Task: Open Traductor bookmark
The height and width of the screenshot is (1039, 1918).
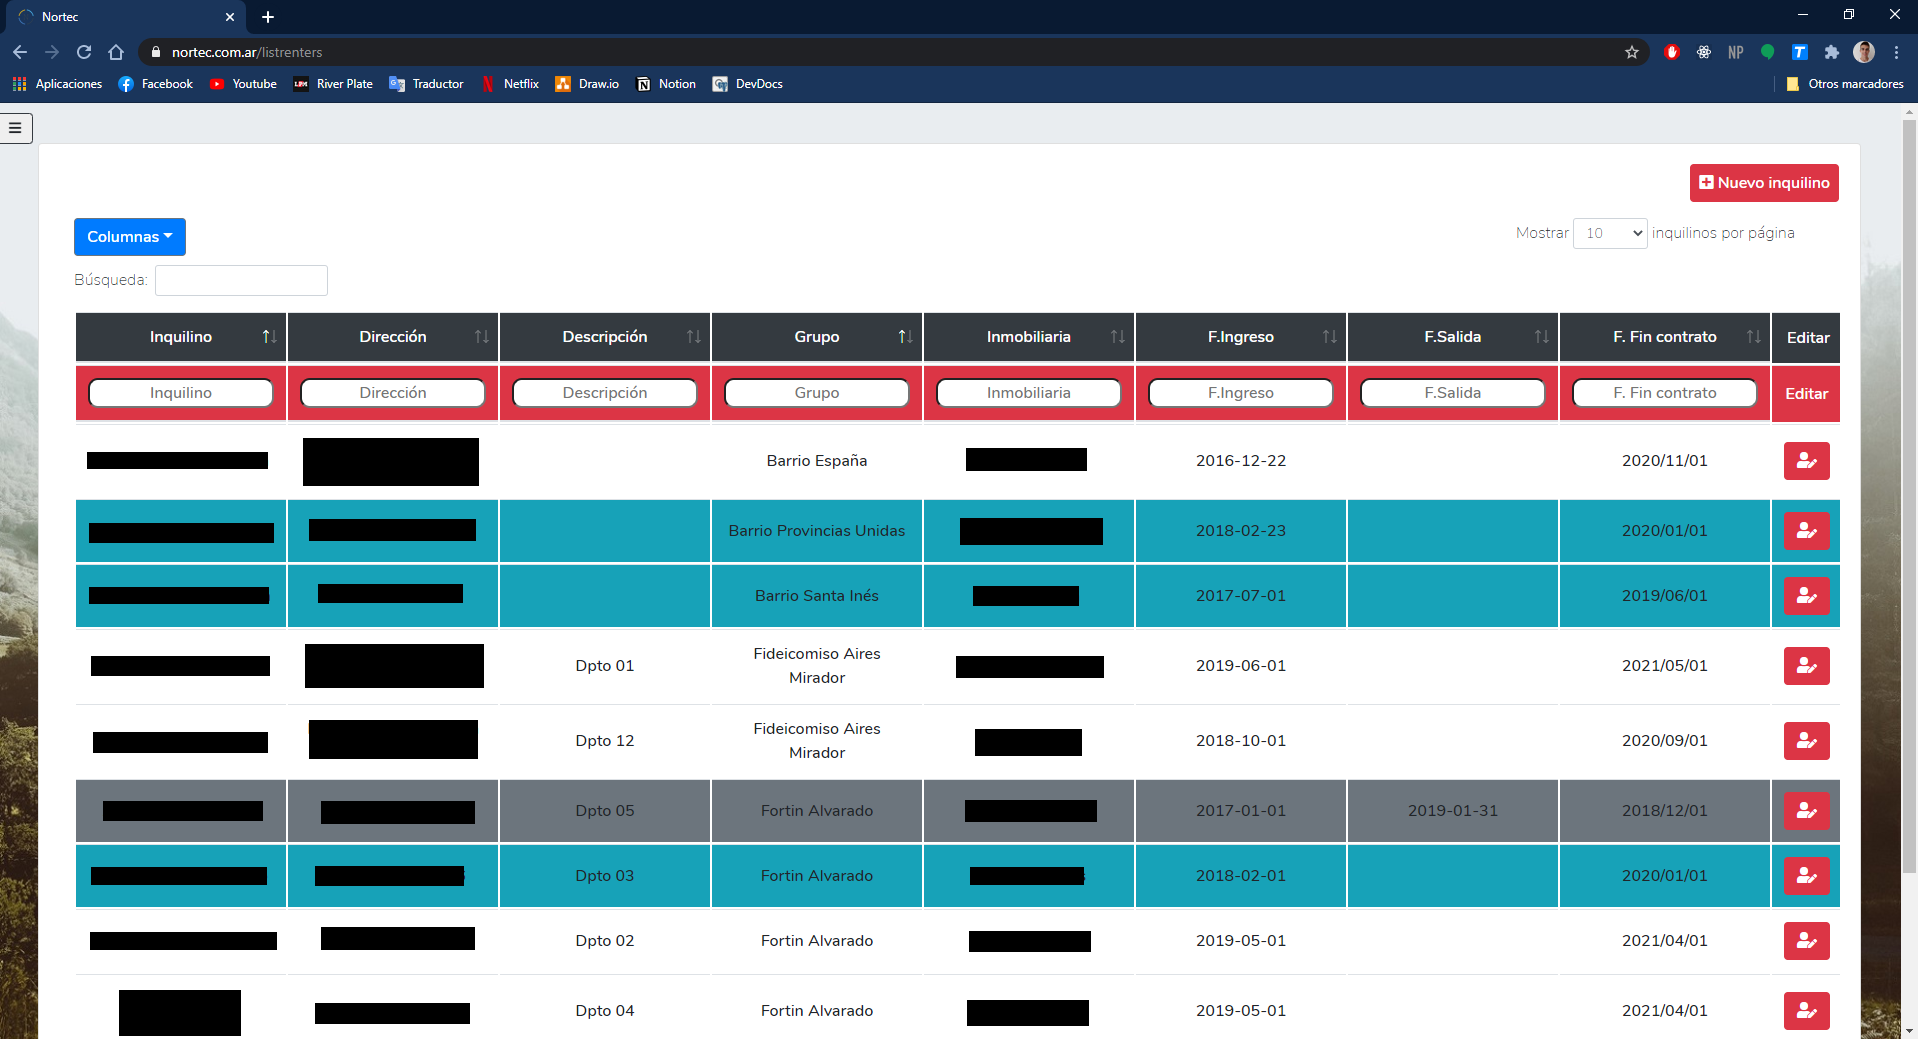Action: tap(426, 84)
